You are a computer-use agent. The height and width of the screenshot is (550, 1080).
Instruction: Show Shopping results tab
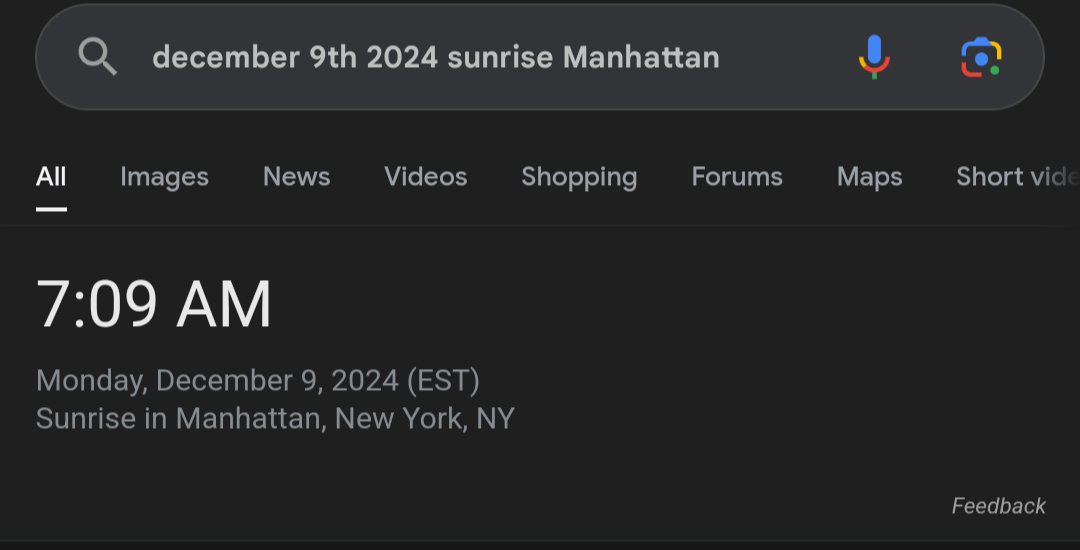click(579, 177)
